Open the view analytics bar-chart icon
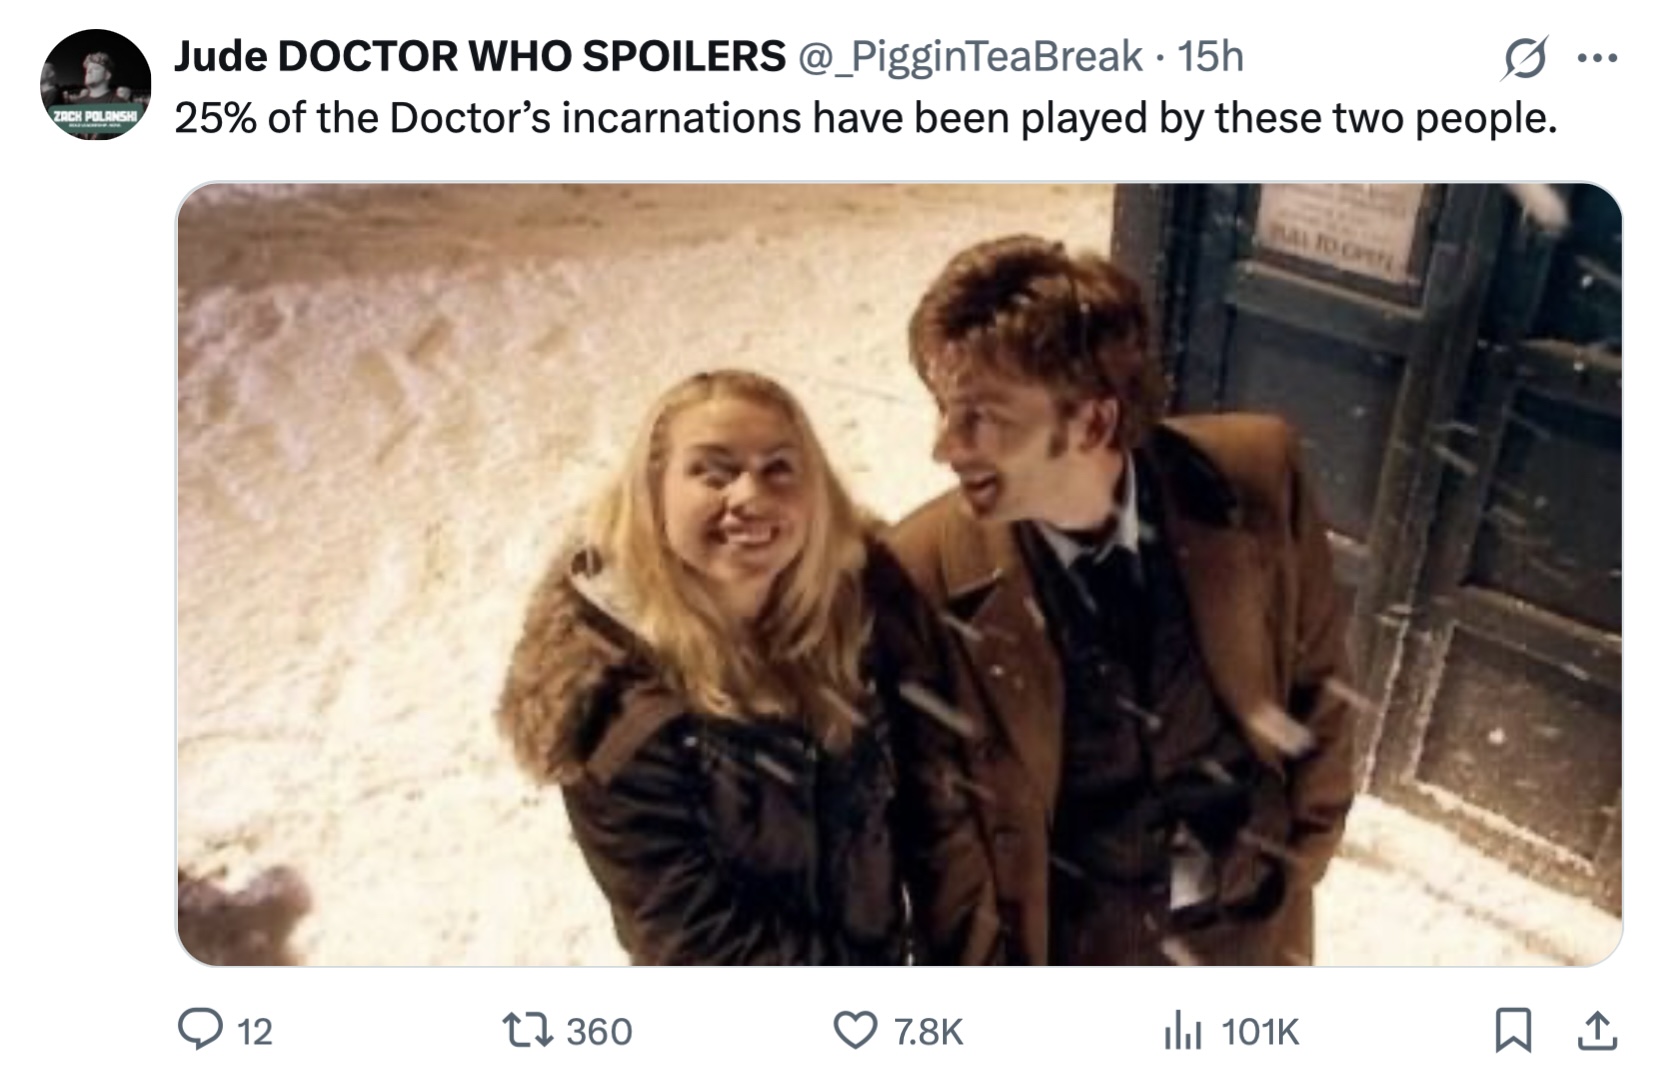Screen dimensions: 1668x1088 pos(1183,1030)
